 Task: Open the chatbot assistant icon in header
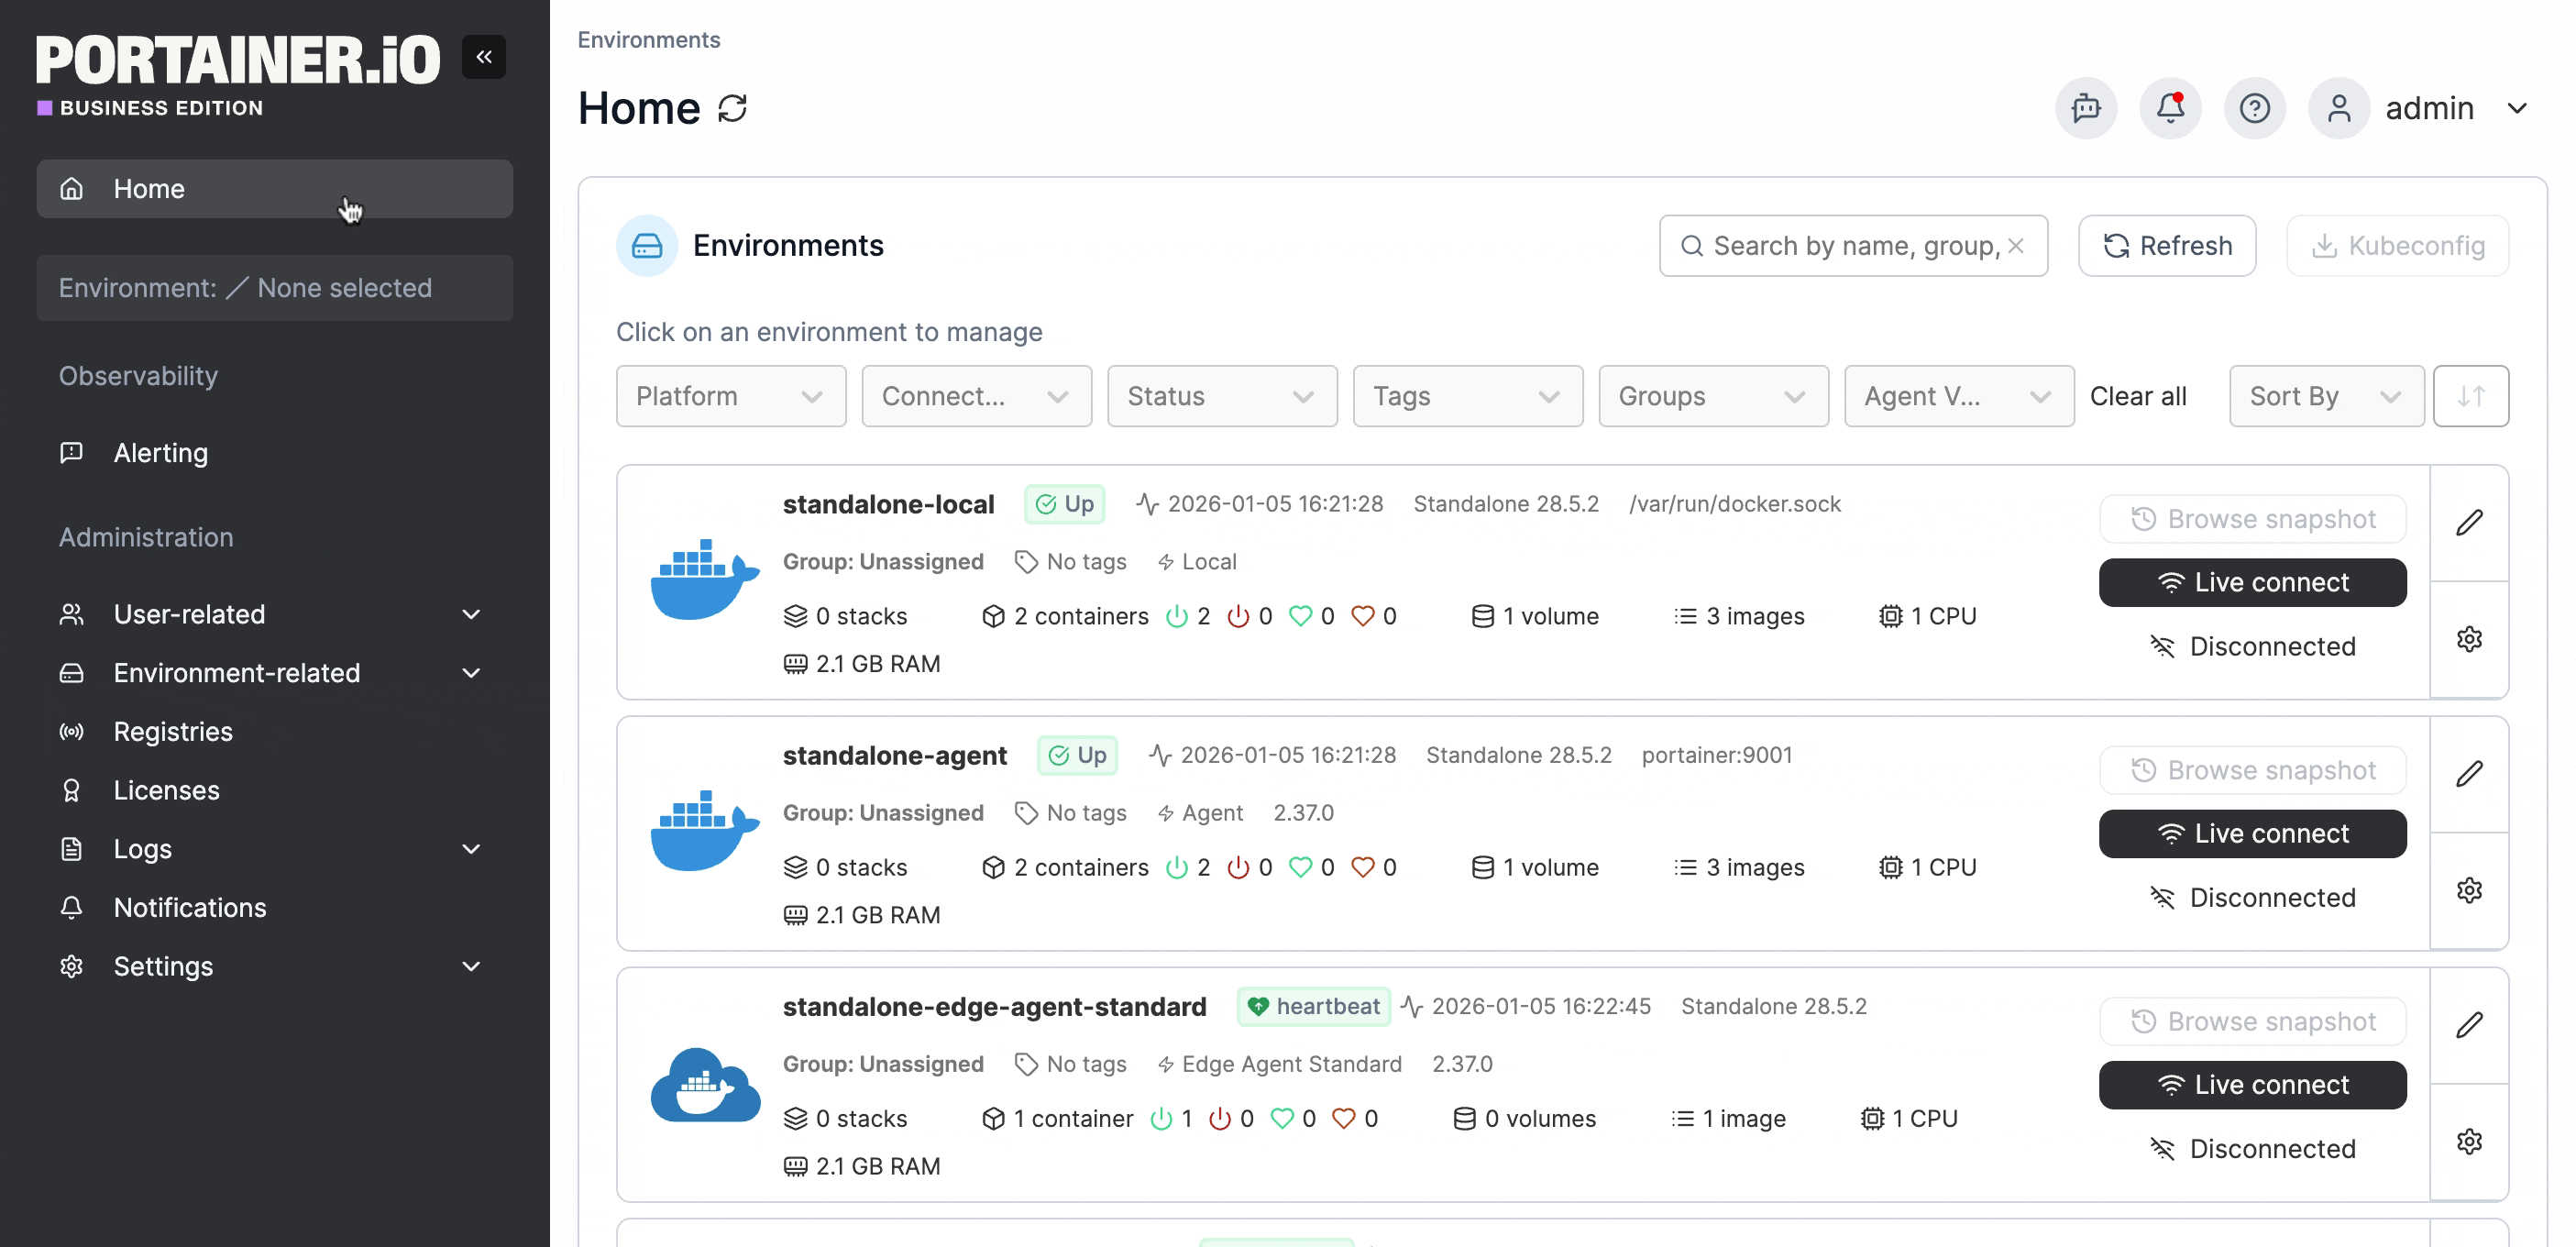coord(2085,108)
